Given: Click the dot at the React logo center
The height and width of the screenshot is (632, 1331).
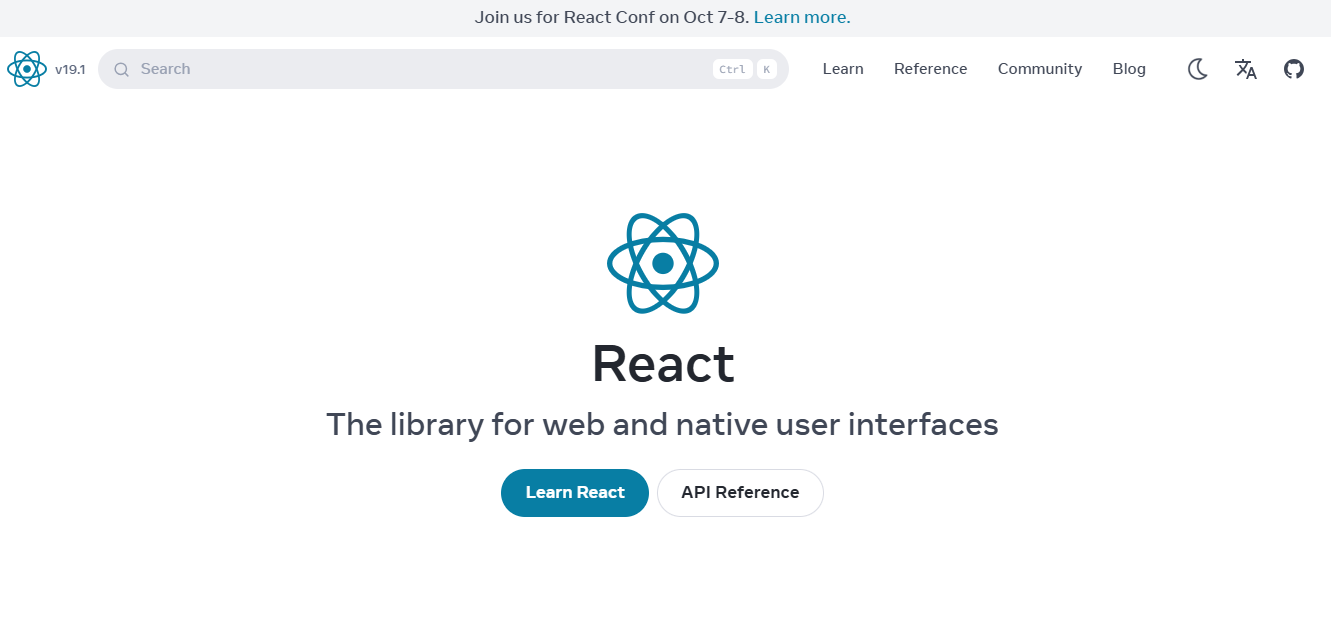Looking at the screenshot, I should point(662,263).
